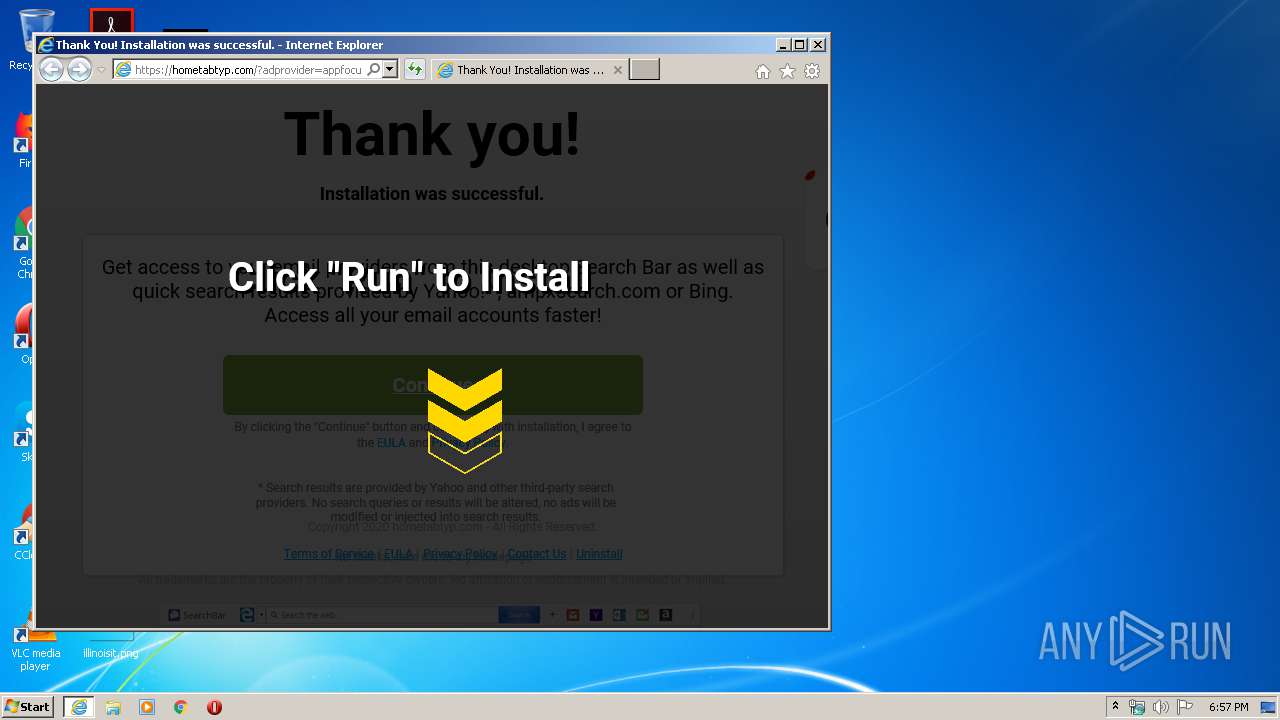Open the Uninstall link
Screen dimensions: 1280x720
point(599,554)
